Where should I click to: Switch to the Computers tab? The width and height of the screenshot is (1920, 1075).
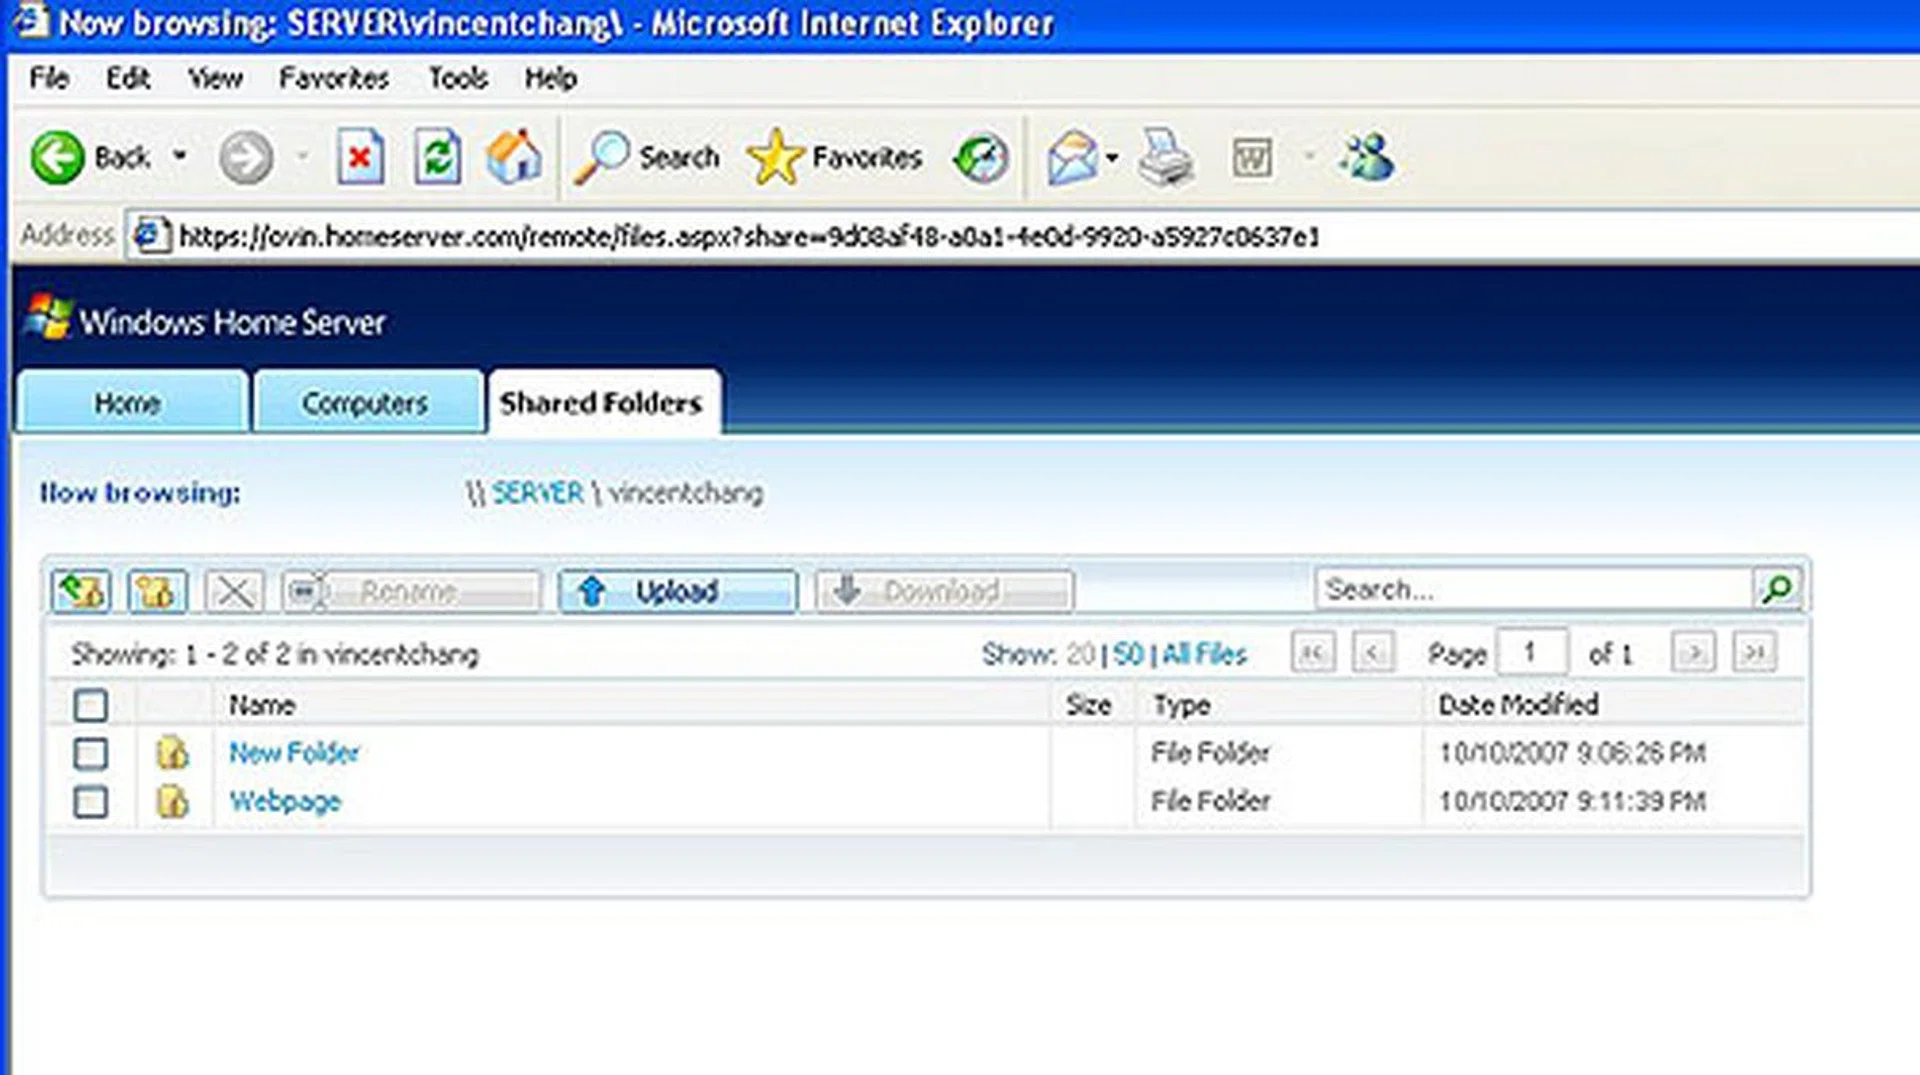[366, 402]
